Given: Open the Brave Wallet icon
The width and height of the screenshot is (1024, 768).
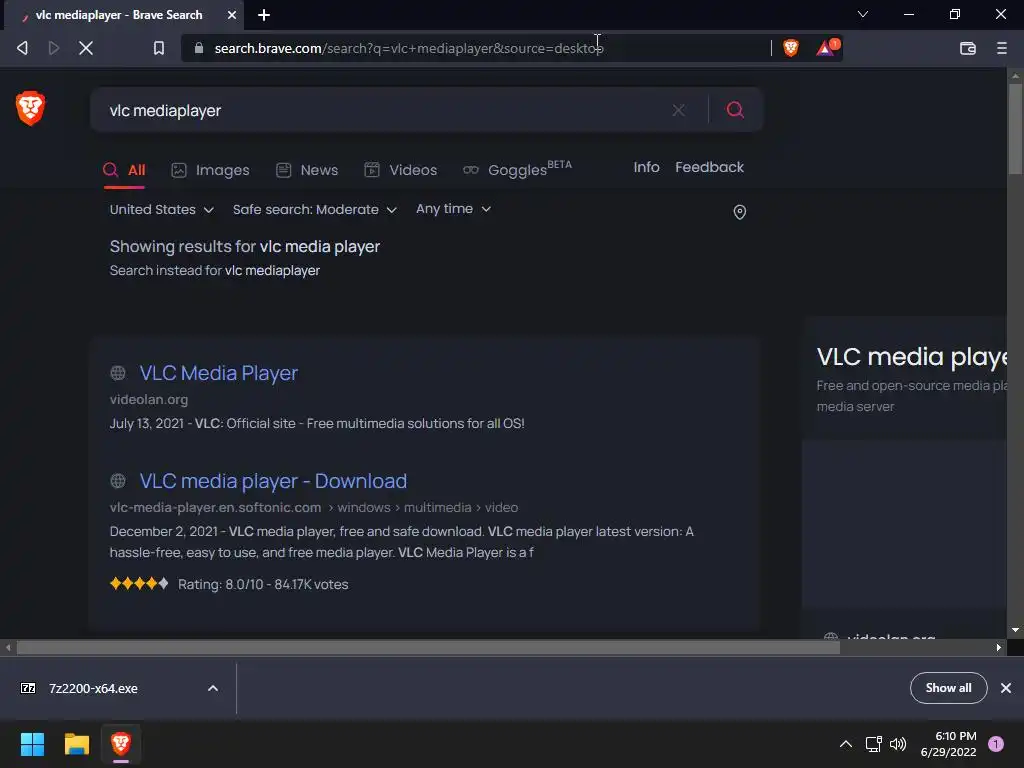Looking at the screenshot, I should pos(968,48).
